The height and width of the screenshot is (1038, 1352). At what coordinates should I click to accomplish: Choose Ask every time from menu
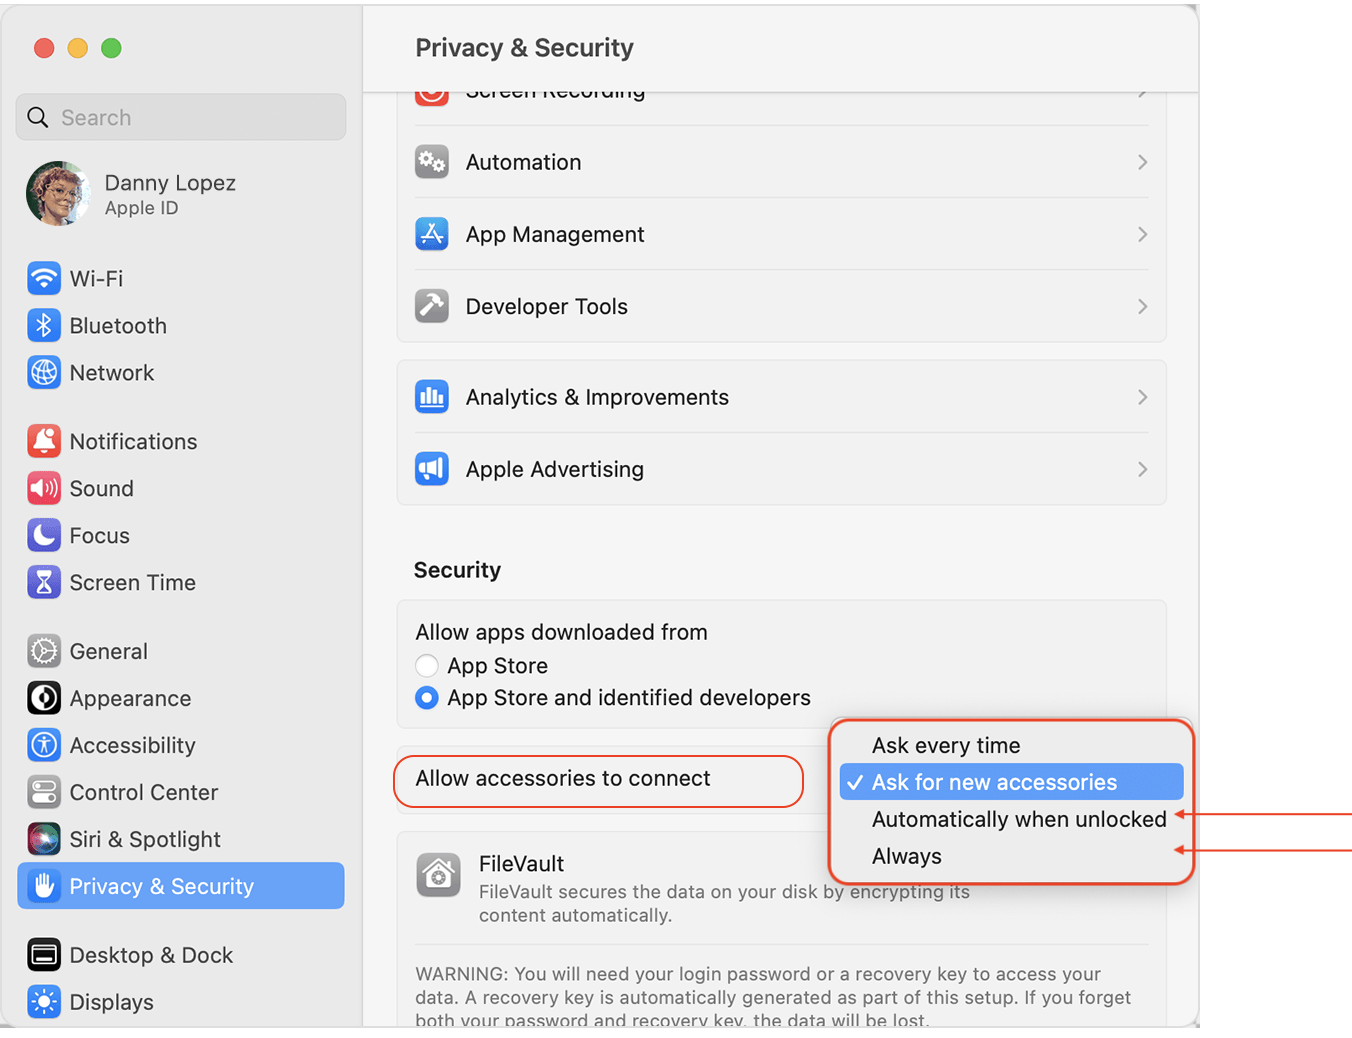[946, 746]
